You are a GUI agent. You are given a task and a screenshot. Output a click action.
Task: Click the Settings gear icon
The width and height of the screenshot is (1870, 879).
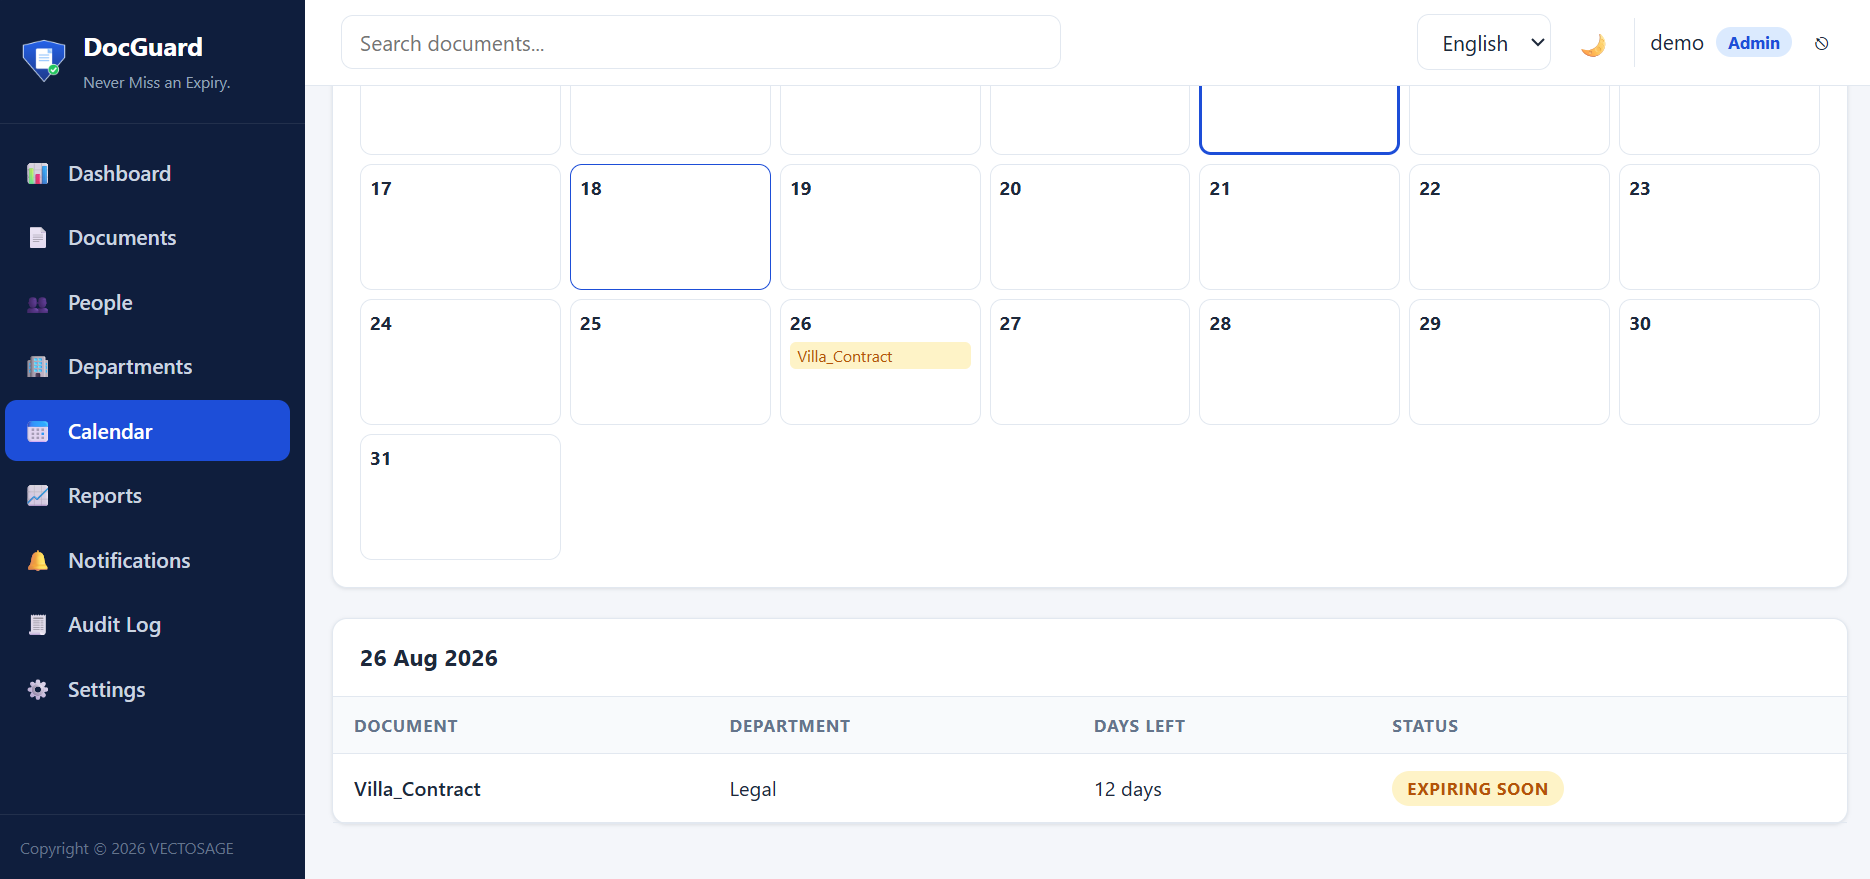click(x=38, y=690)
